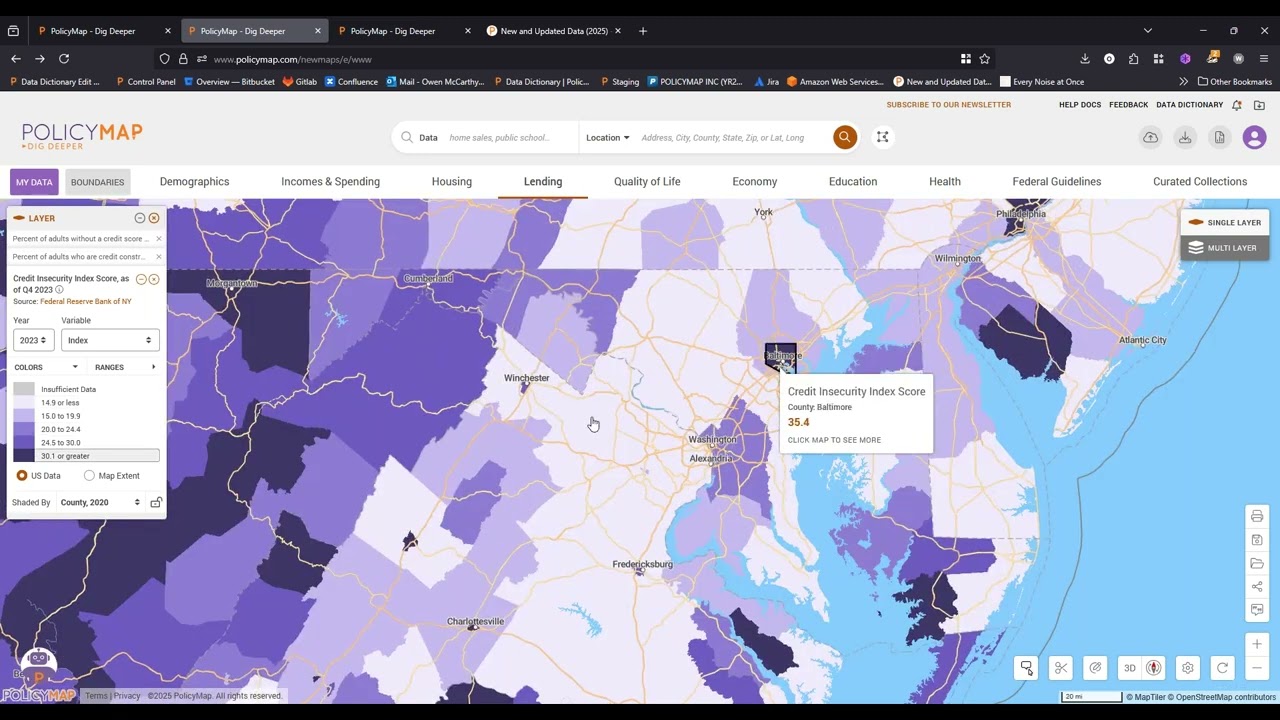Open the Education menu
The width and height of the screenshot is (1280, 720).
853,181
